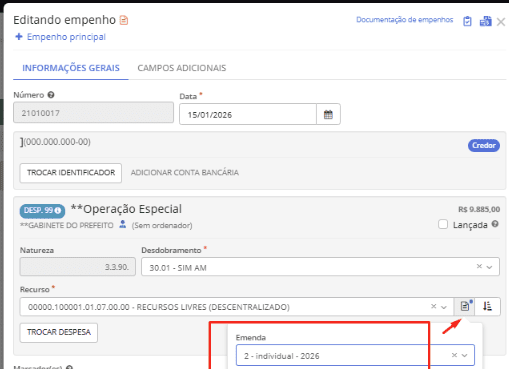
Task: Open the emenda document icon beside Recurso
Action: coord(464,306)
